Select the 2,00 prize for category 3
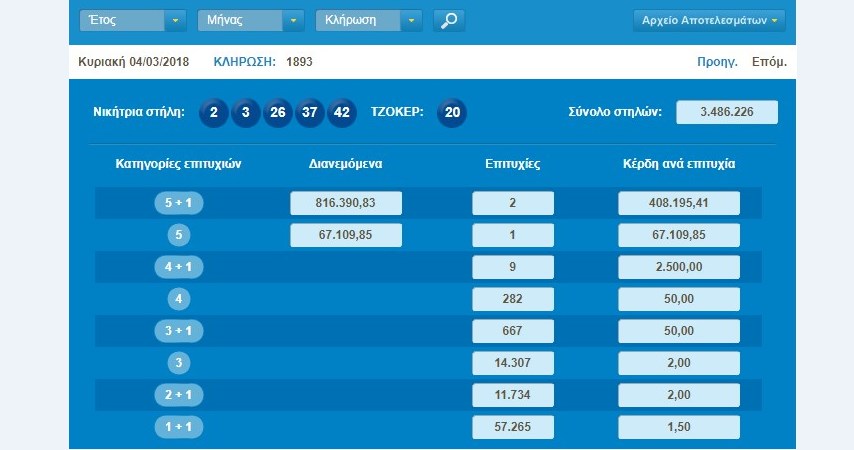This screenshot has height=450, width=854. point(679,363)
